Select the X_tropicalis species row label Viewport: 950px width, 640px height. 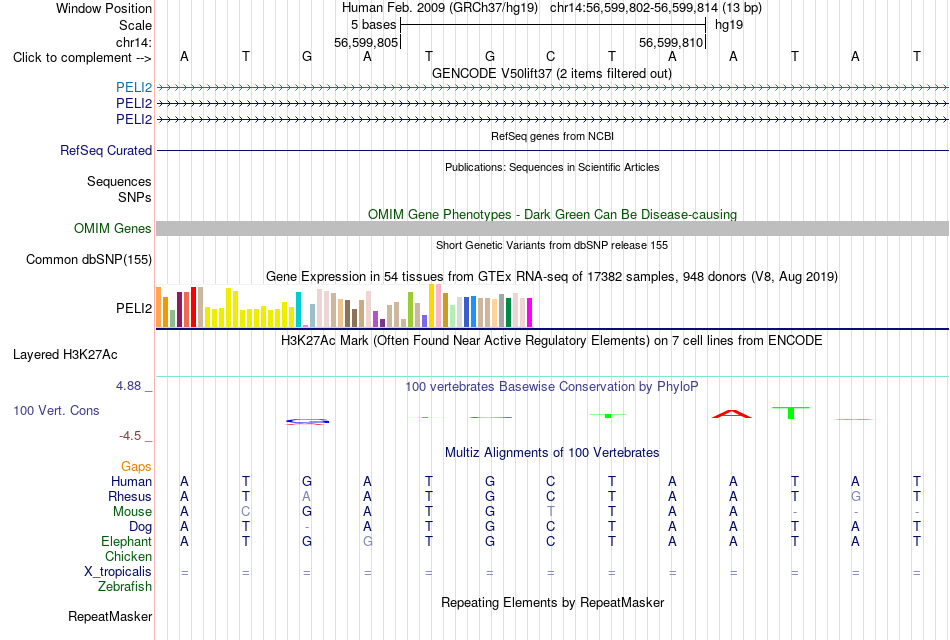[x=118, y=572]
